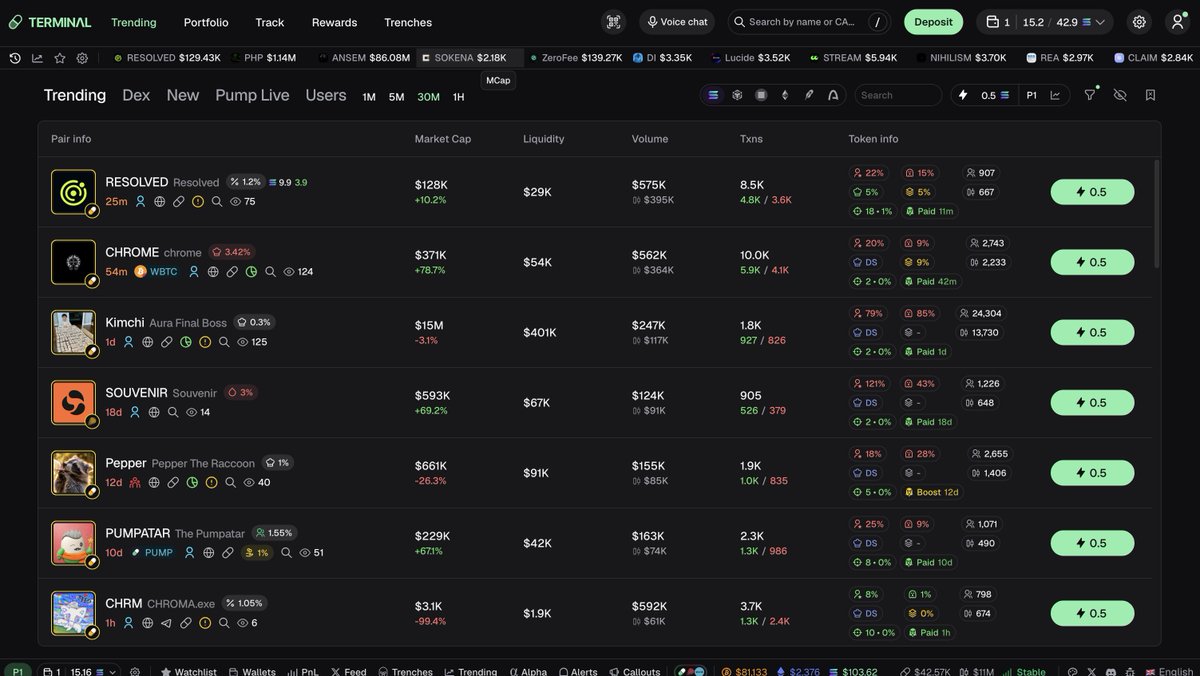Image resolution: width=1200 pixels, height=676 pixels.
Task: Expand the bottom-bar wallet 15.16 dropdown
Action: tap(77, 672)
